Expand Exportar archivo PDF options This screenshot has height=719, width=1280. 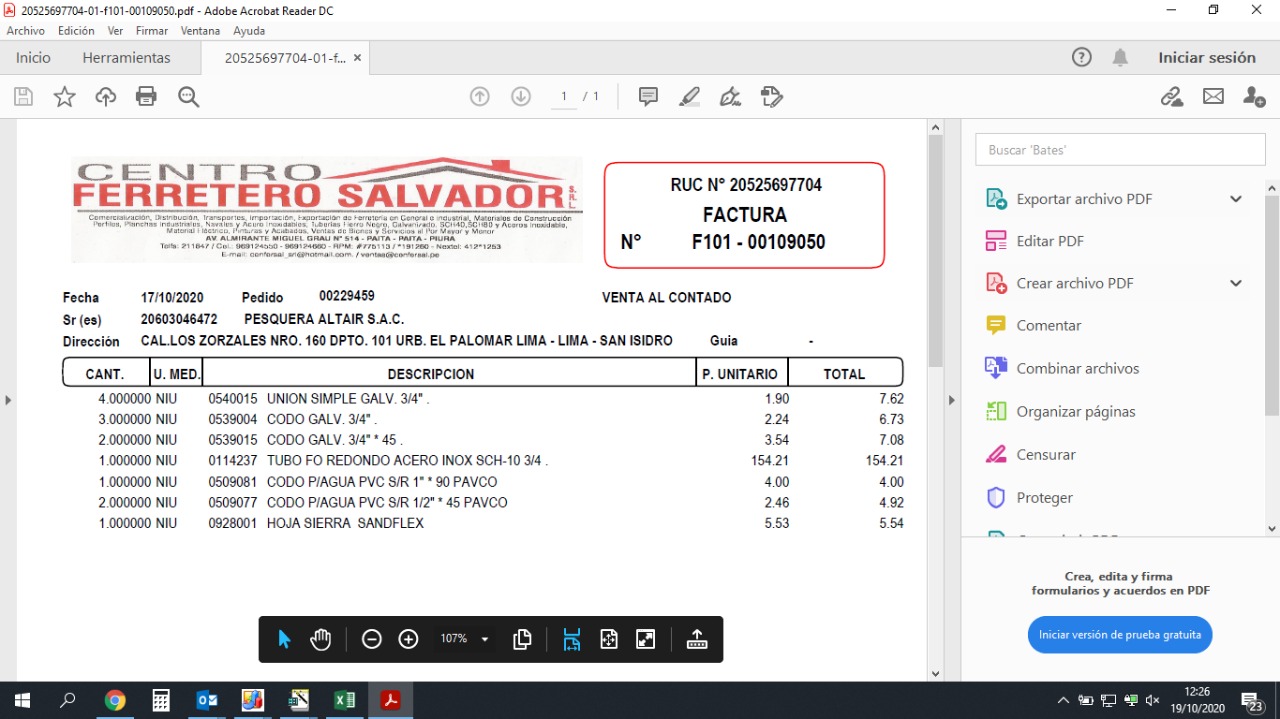click(1236, 199)
